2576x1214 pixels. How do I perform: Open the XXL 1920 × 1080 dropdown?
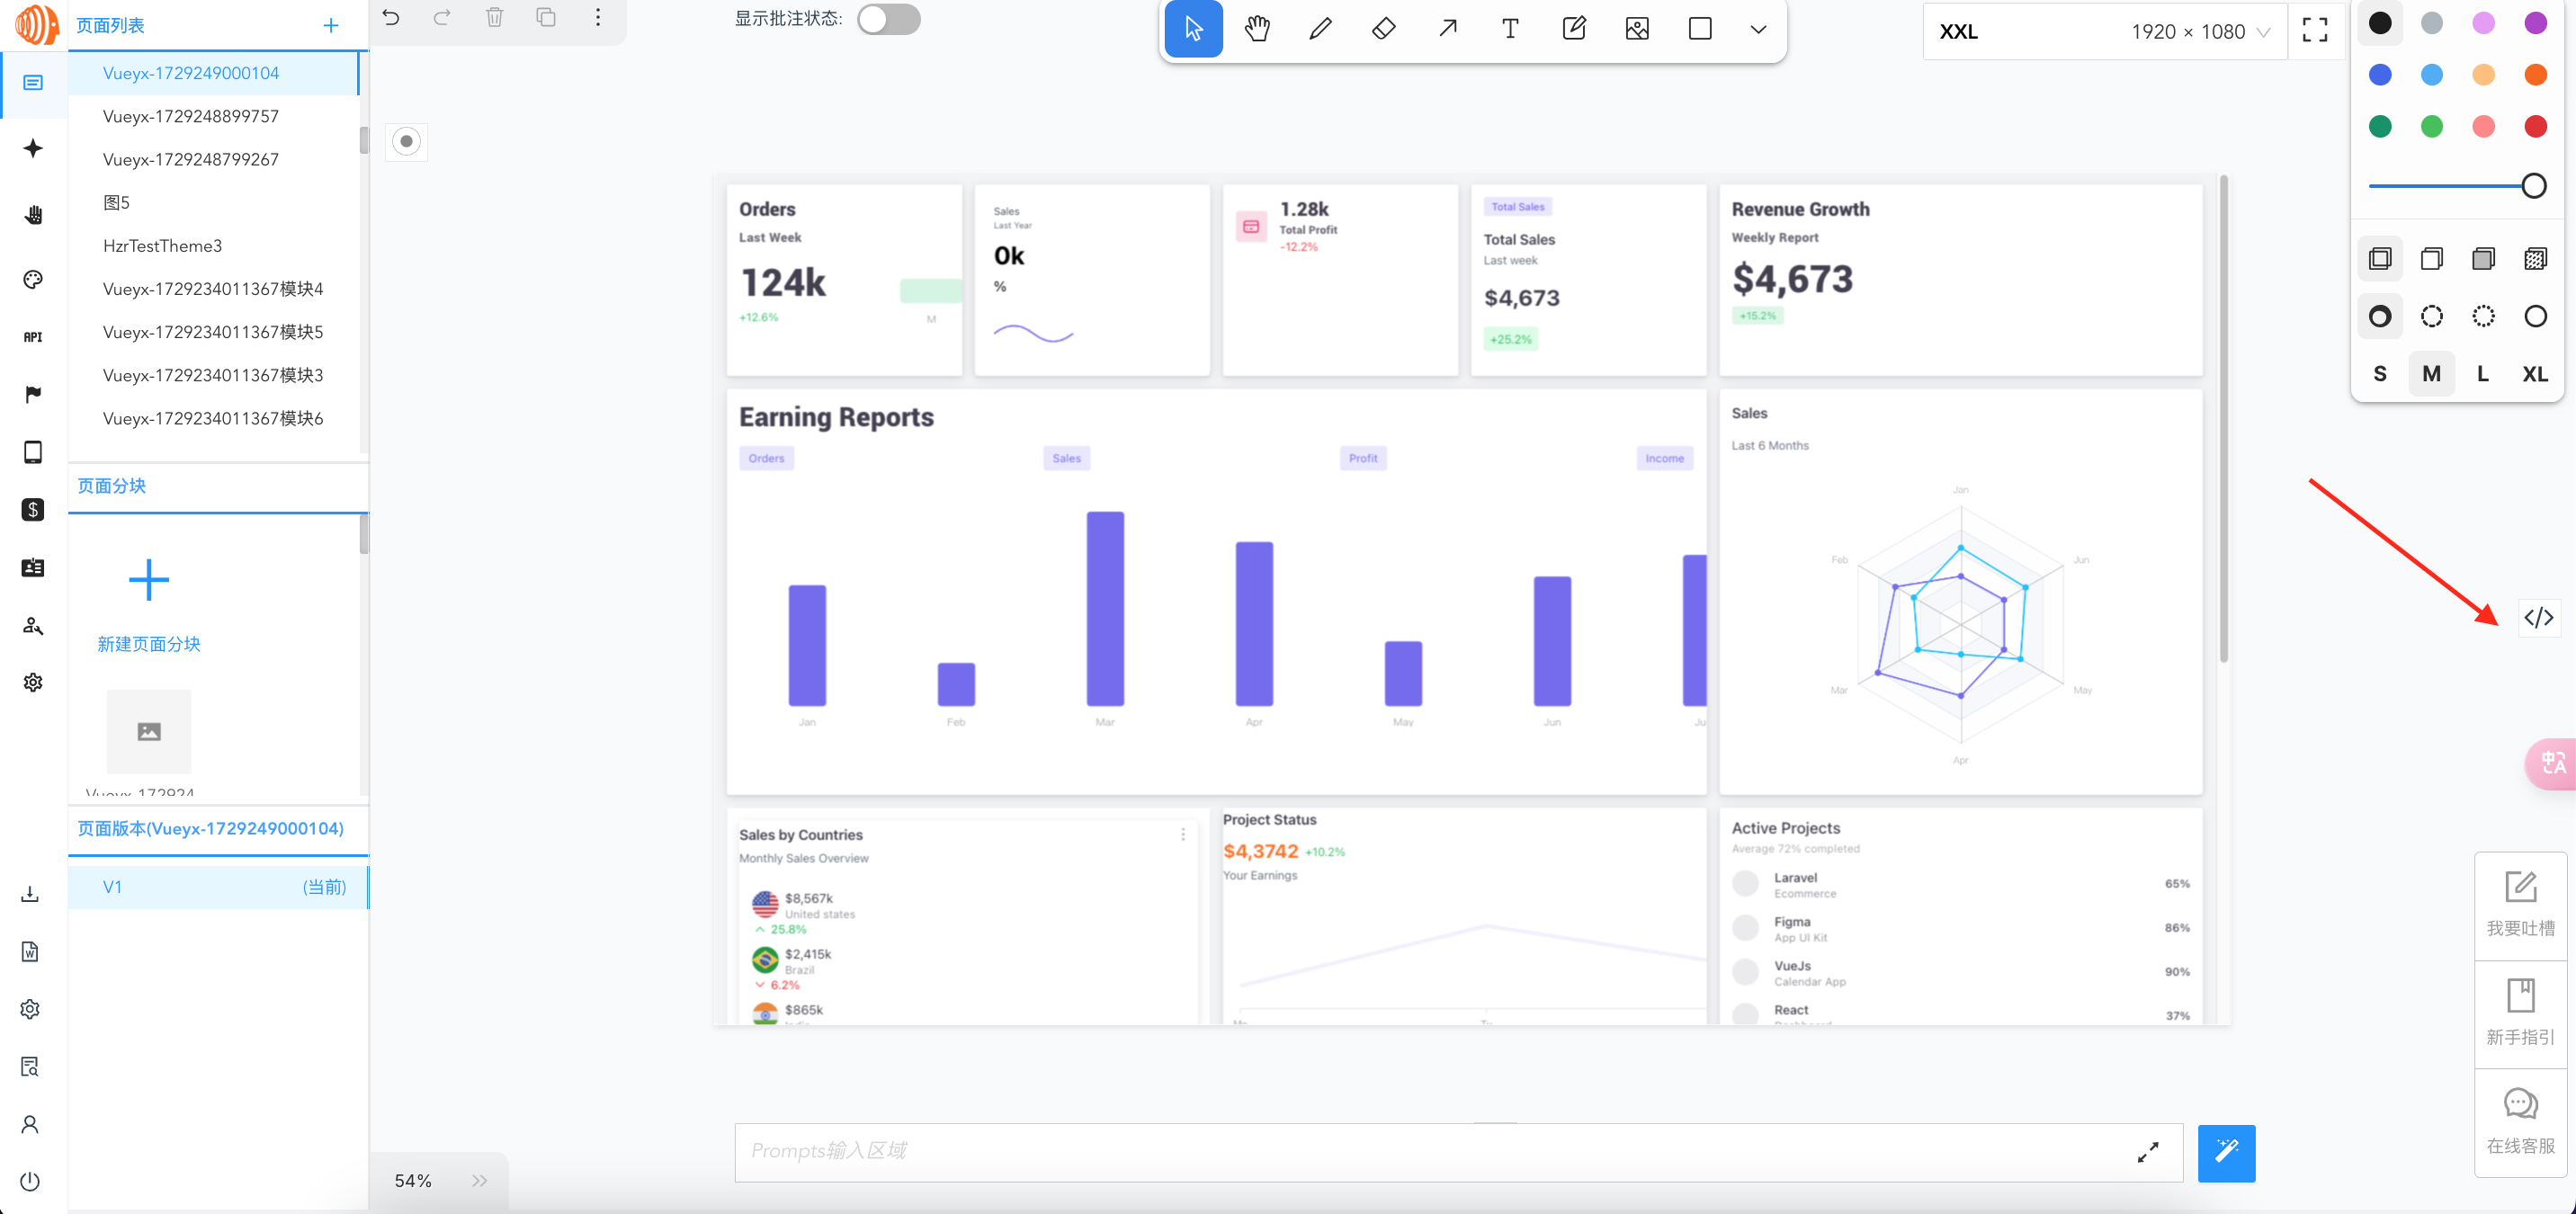[2104, 31]
